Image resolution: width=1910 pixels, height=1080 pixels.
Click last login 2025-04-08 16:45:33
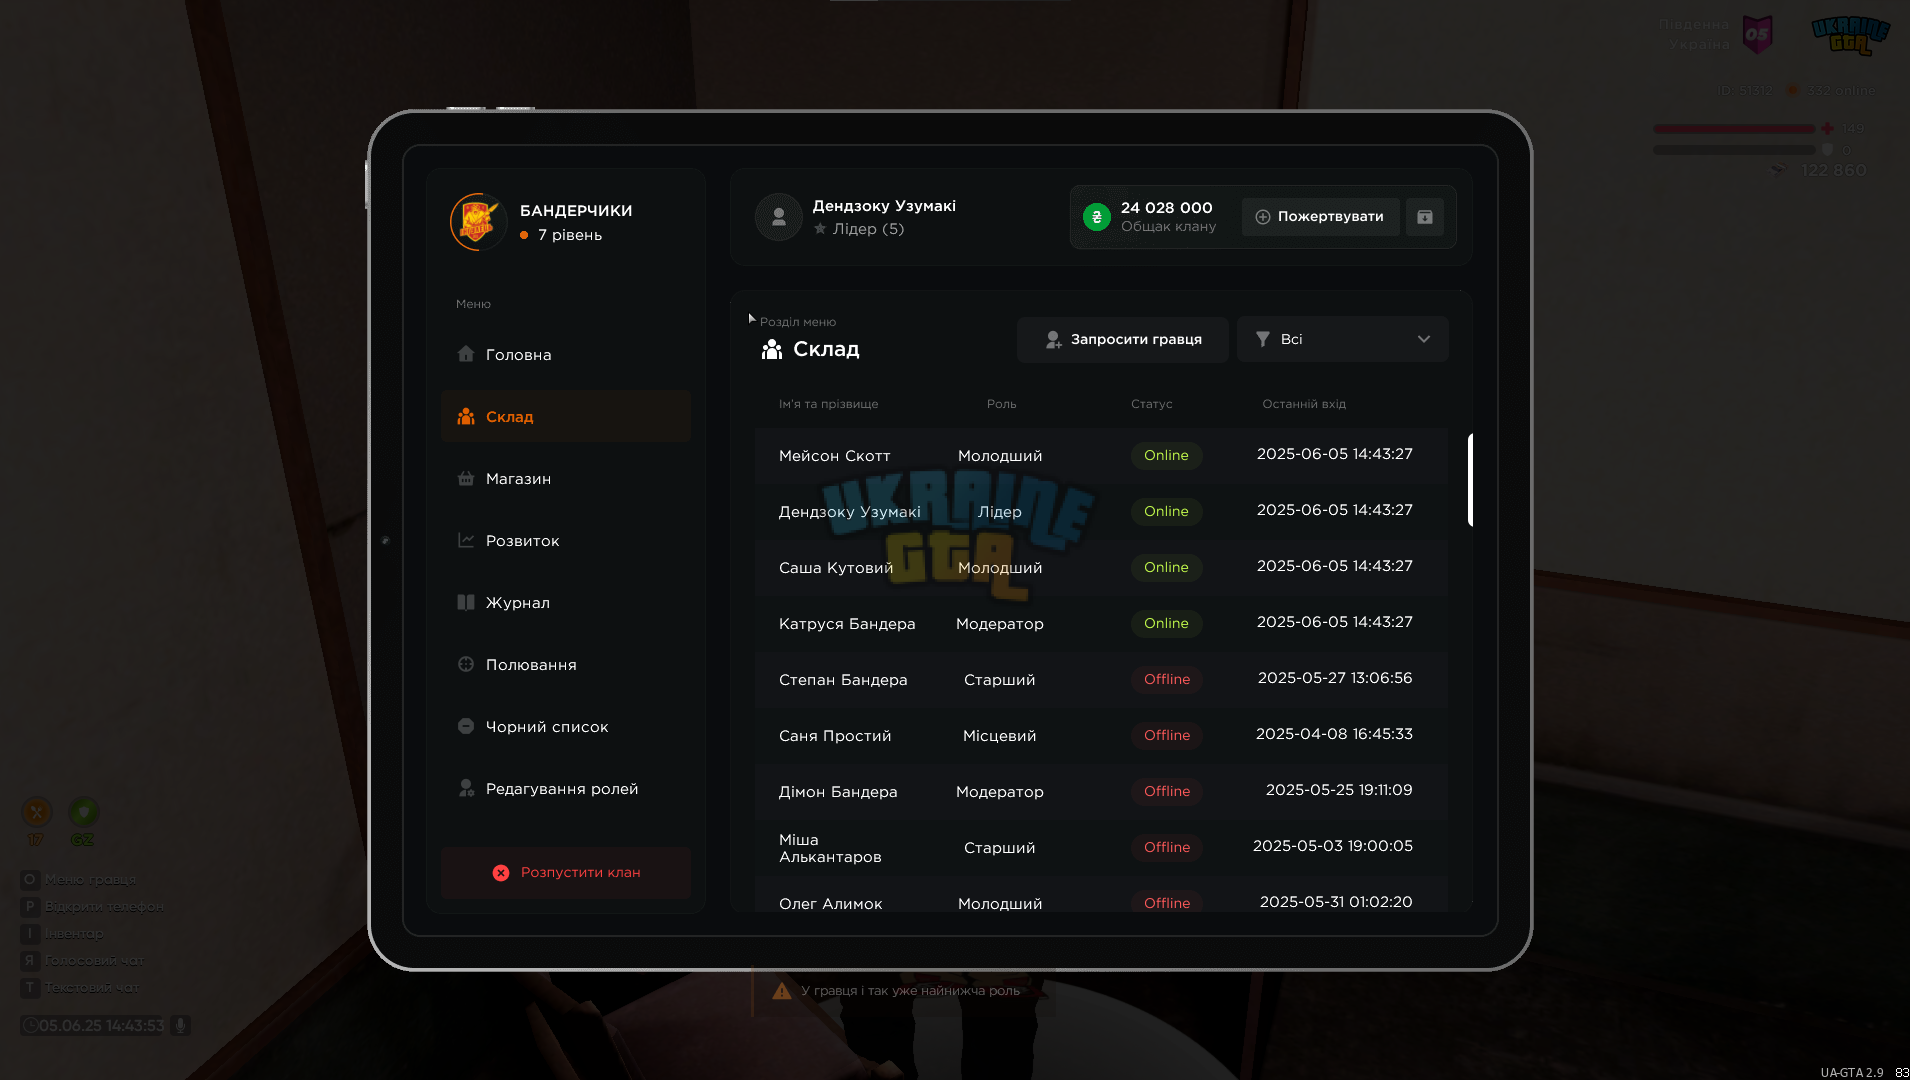coord(1334,734)
